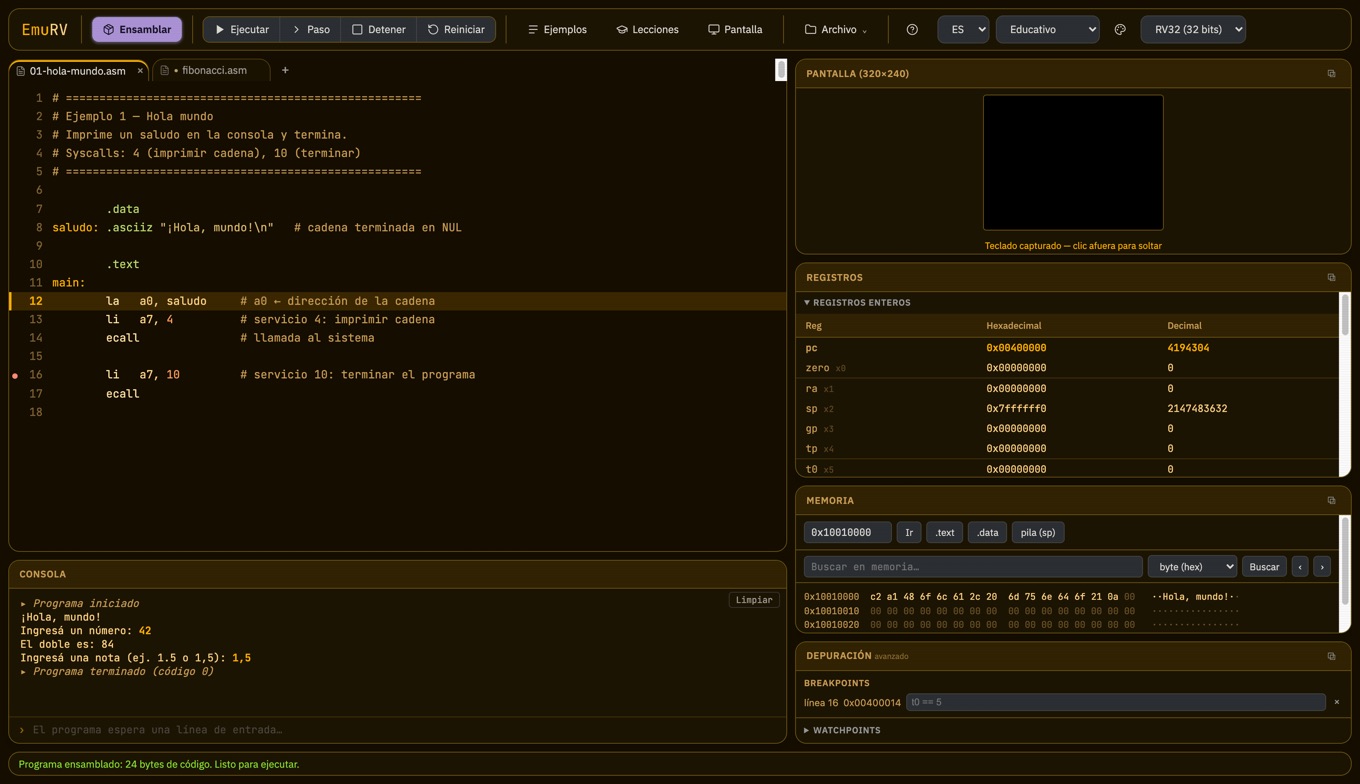
Task: Jump to the .text memory segment
Action: [944, 533]
